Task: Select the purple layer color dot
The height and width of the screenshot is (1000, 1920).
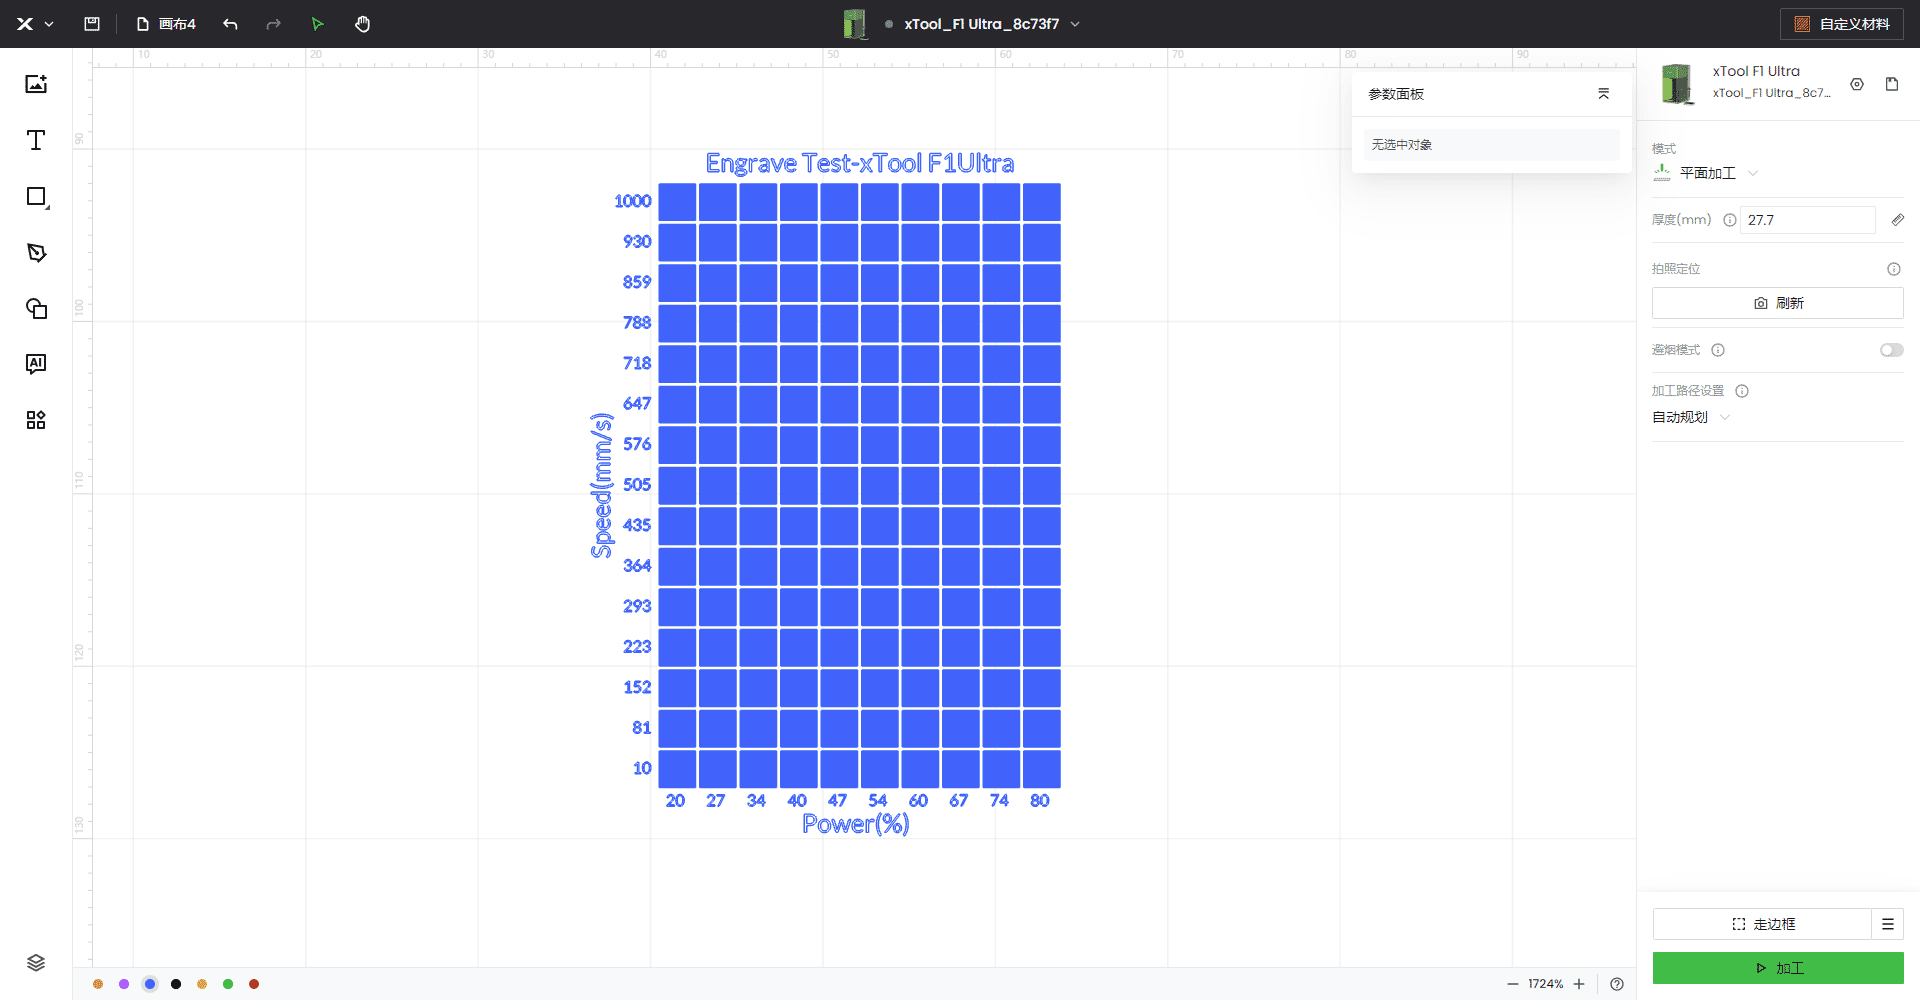Action: (124, 984)
